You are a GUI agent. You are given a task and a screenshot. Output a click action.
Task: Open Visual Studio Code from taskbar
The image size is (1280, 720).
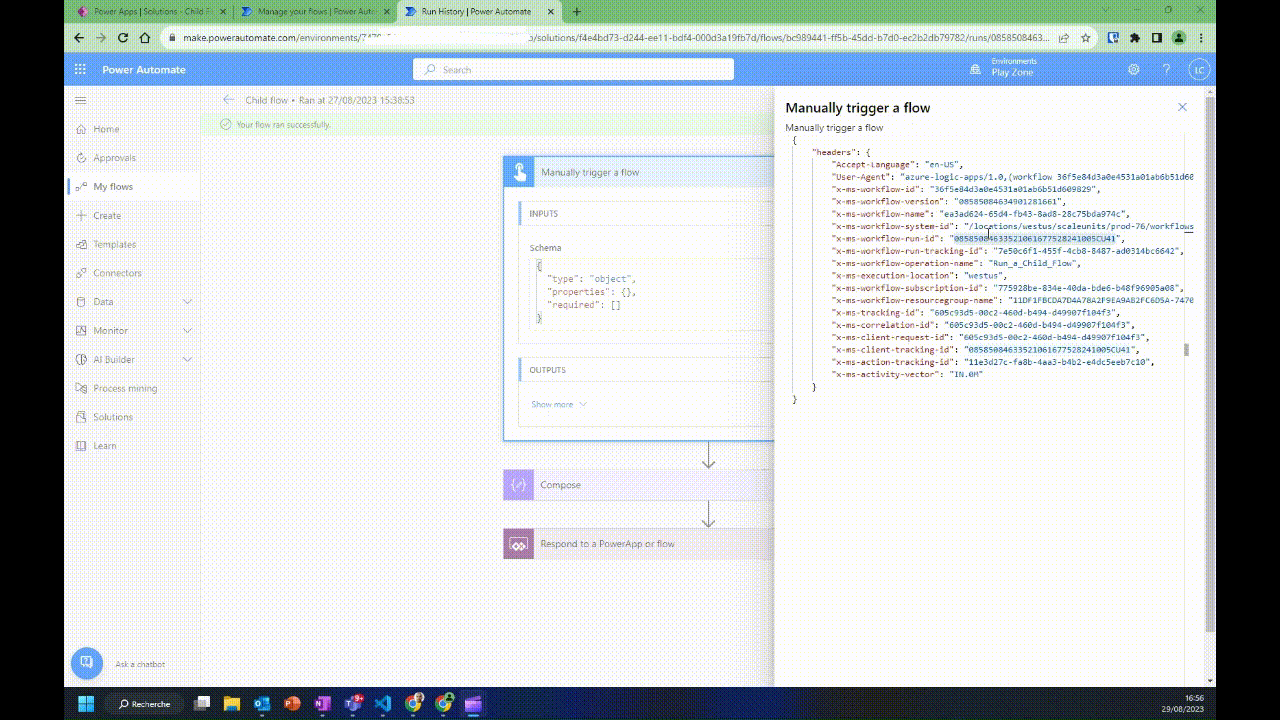click(x=383, y=704)
